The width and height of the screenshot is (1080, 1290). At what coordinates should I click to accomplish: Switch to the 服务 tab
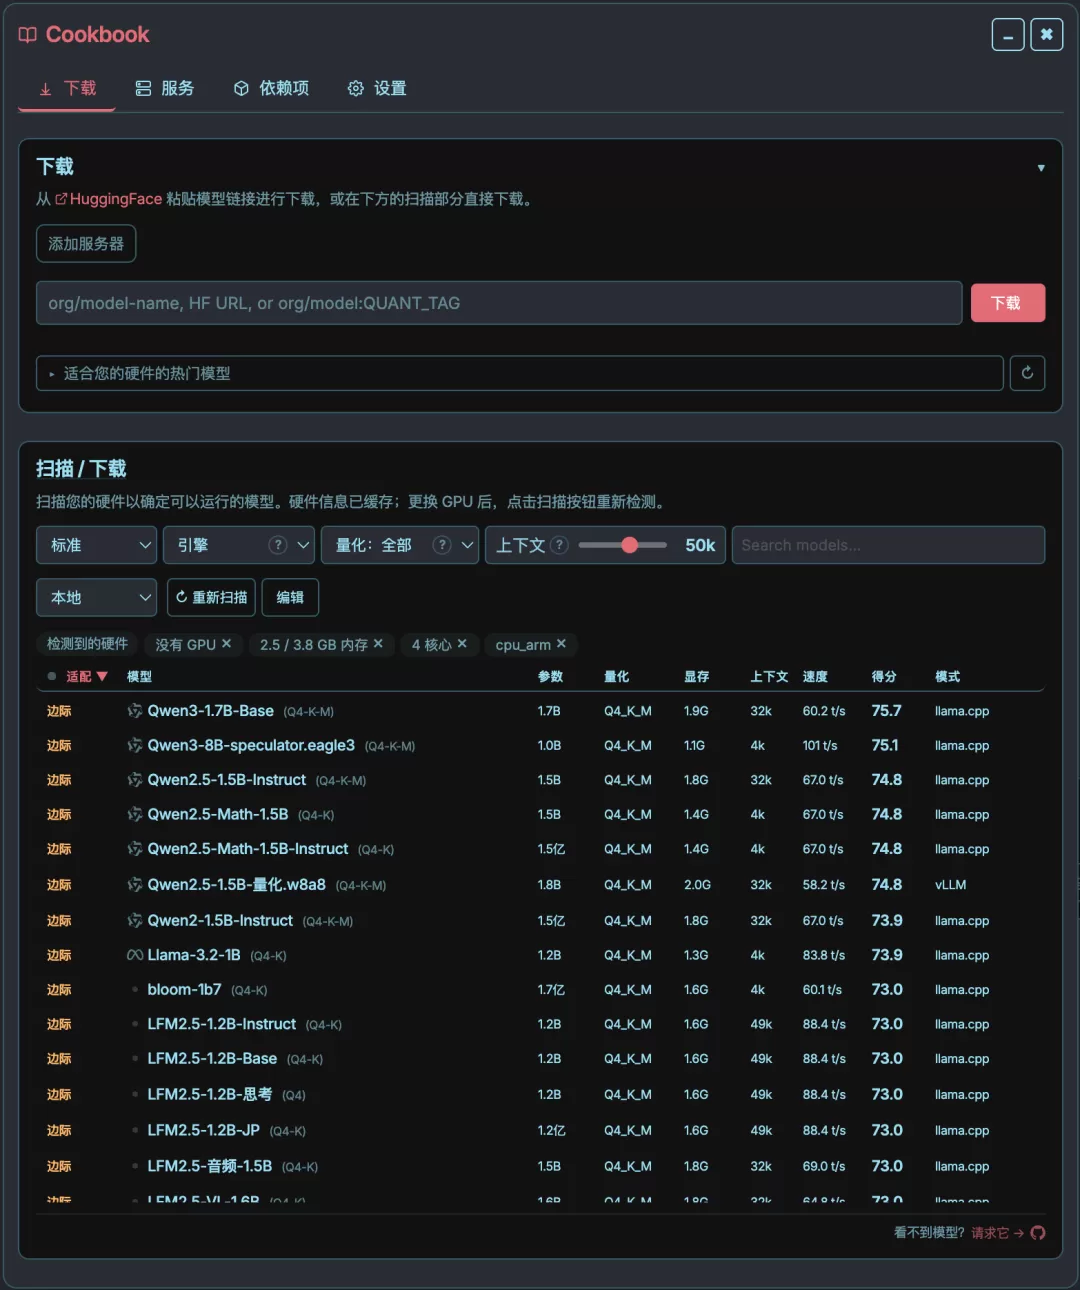[165, 89]
